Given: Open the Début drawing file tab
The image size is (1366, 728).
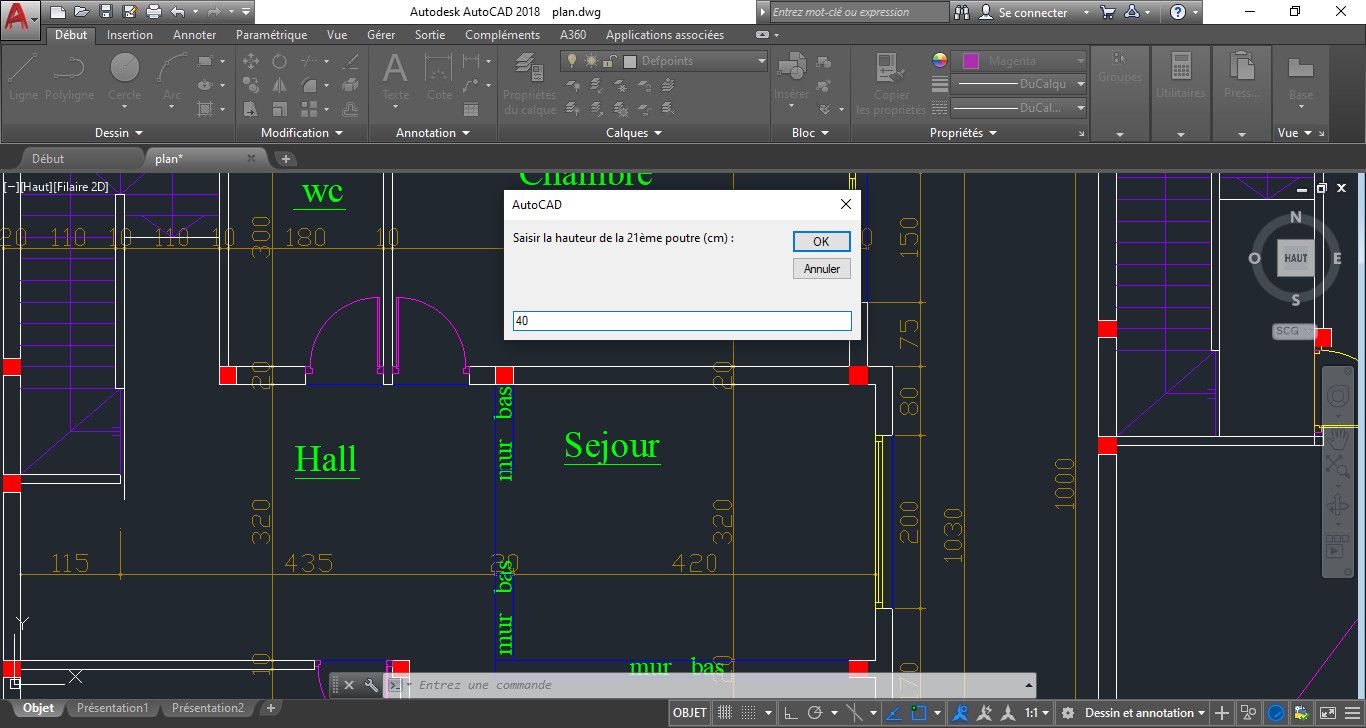Looking at the screenshot, I should click(48, 158).
